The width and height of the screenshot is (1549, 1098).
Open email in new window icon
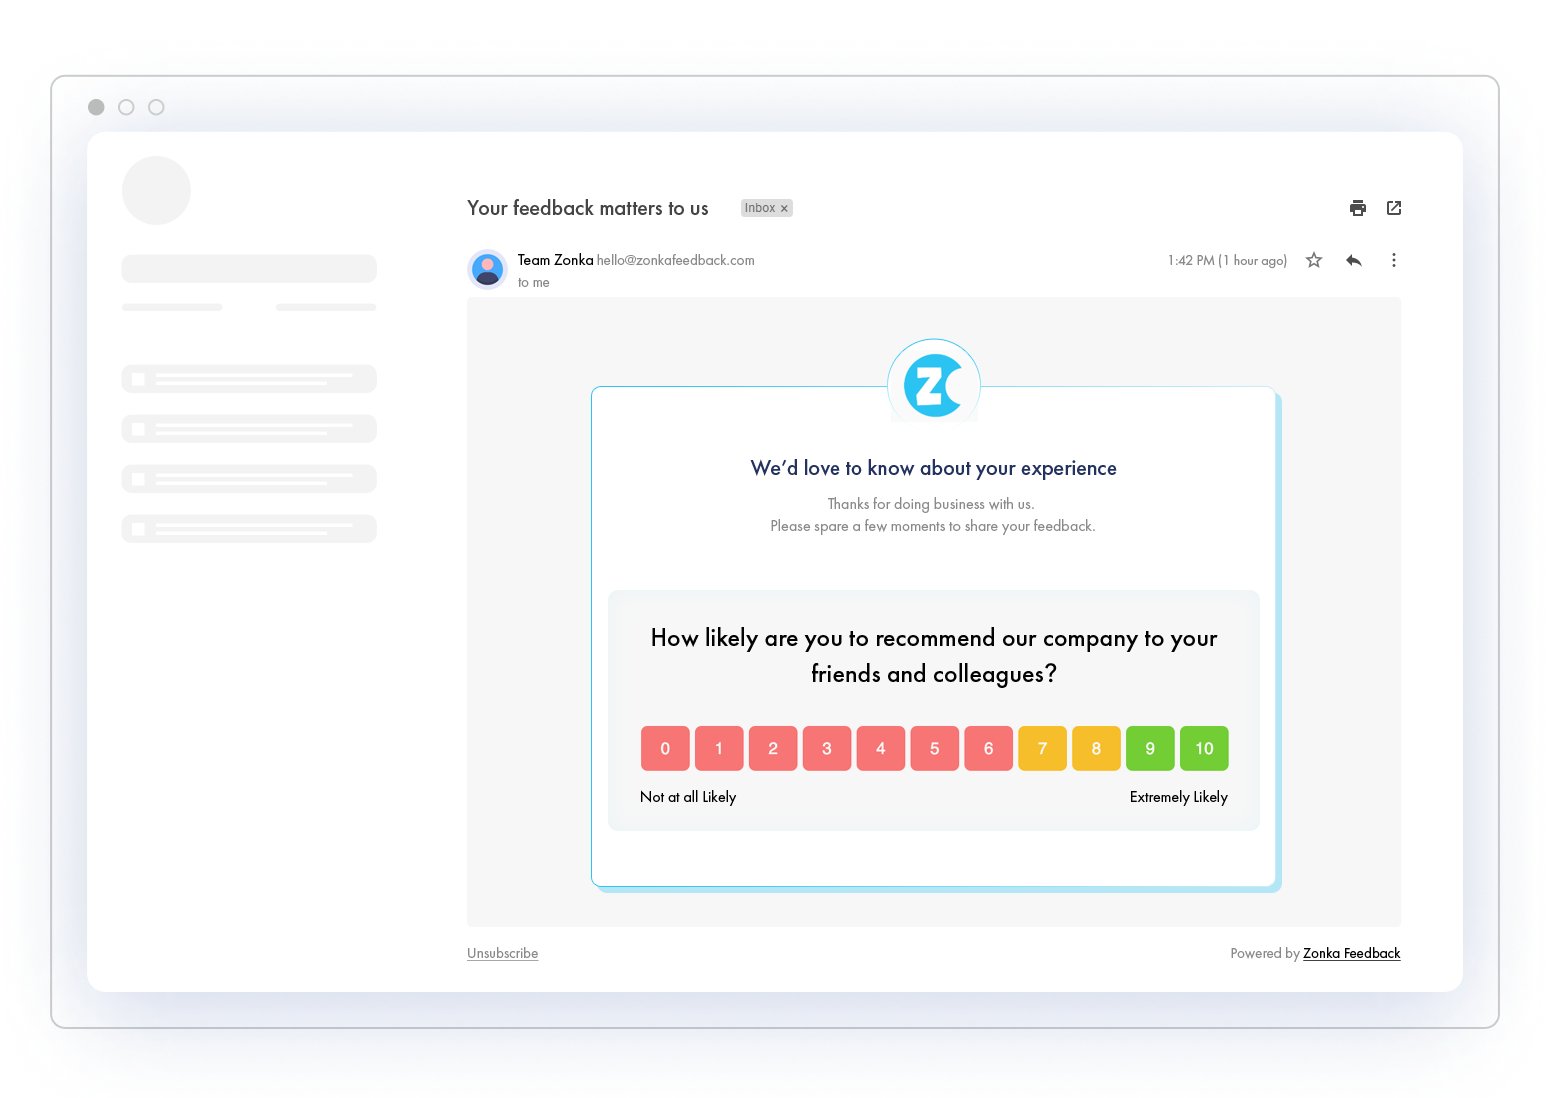[x=1394, y=208]
